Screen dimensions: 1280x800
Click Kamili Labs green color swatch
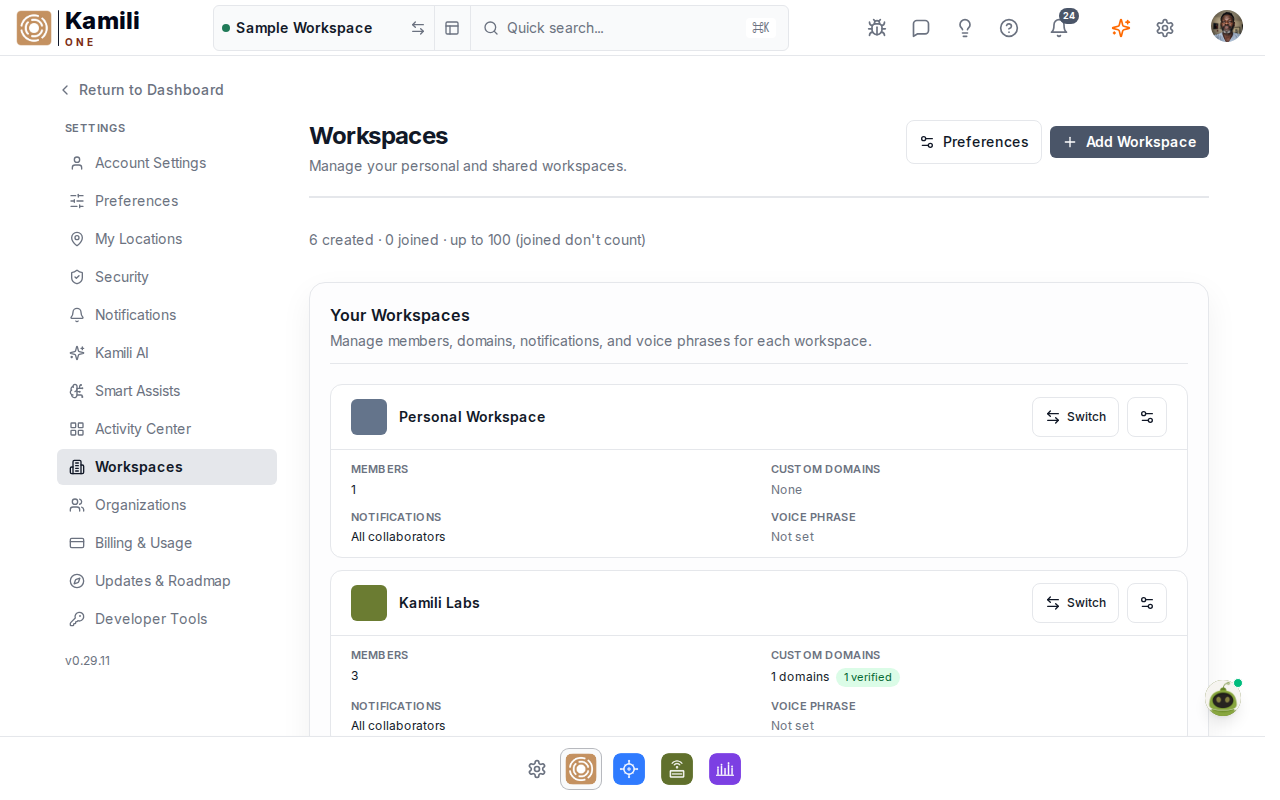[x=369, y=603]
